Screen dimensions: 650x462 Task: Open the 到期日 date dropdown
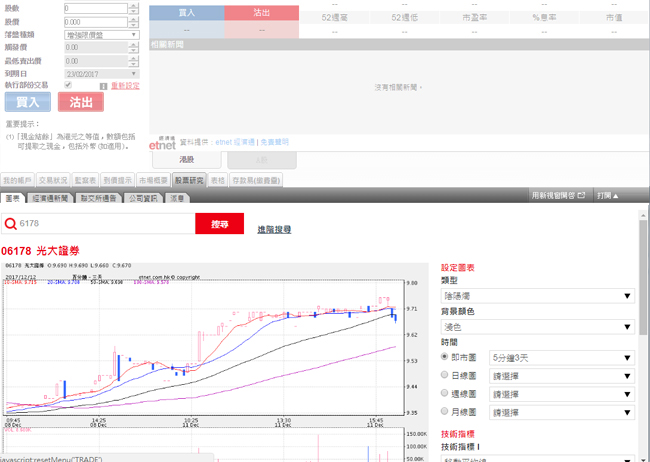pos(102,74)
